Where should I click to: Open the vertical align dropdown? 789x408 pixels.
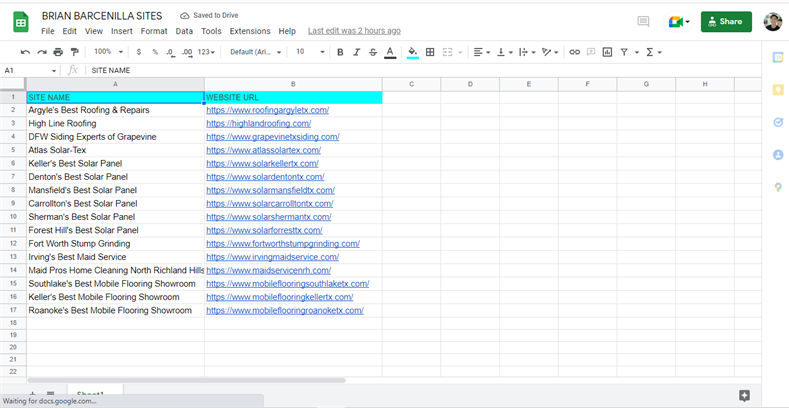(505, 52)
